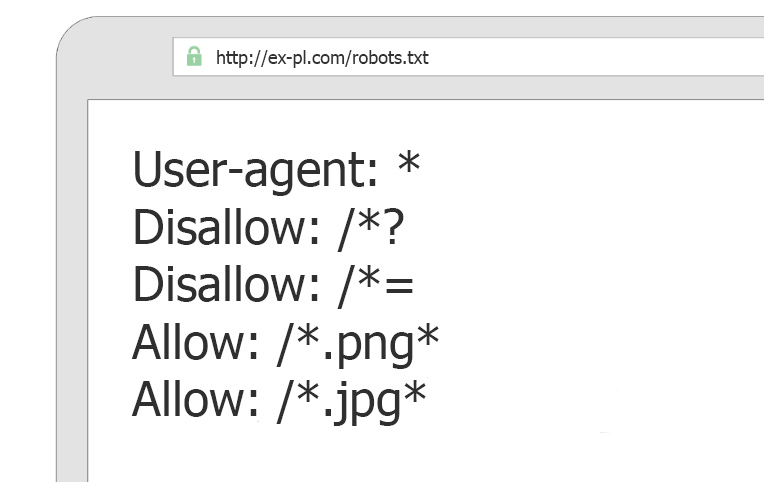This screenshot has height=482, width=764.
Task: Click the green padlock security icon
Action: pos(194,56)
